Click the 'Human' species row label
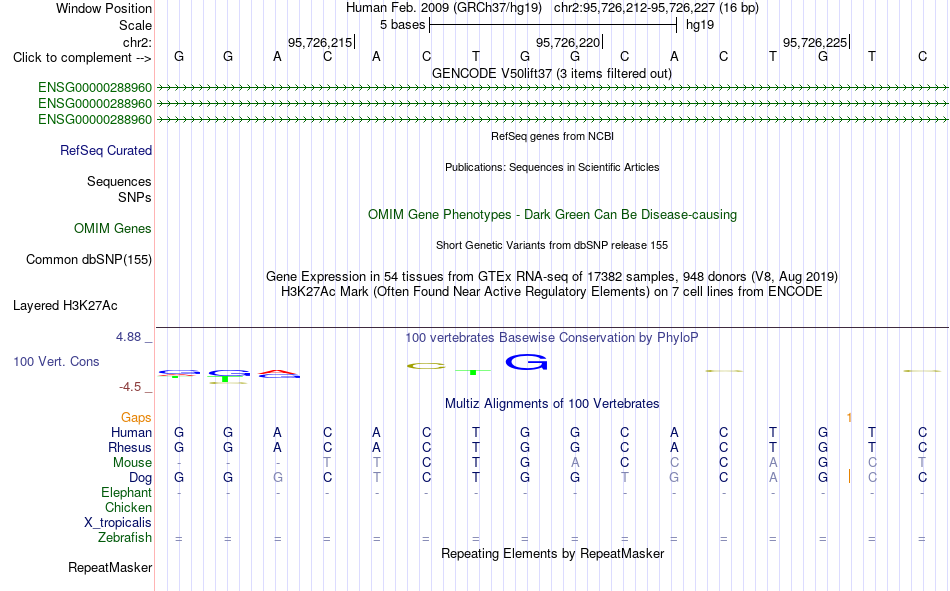This screenshot has width=950, height=591. coord(131,432)
